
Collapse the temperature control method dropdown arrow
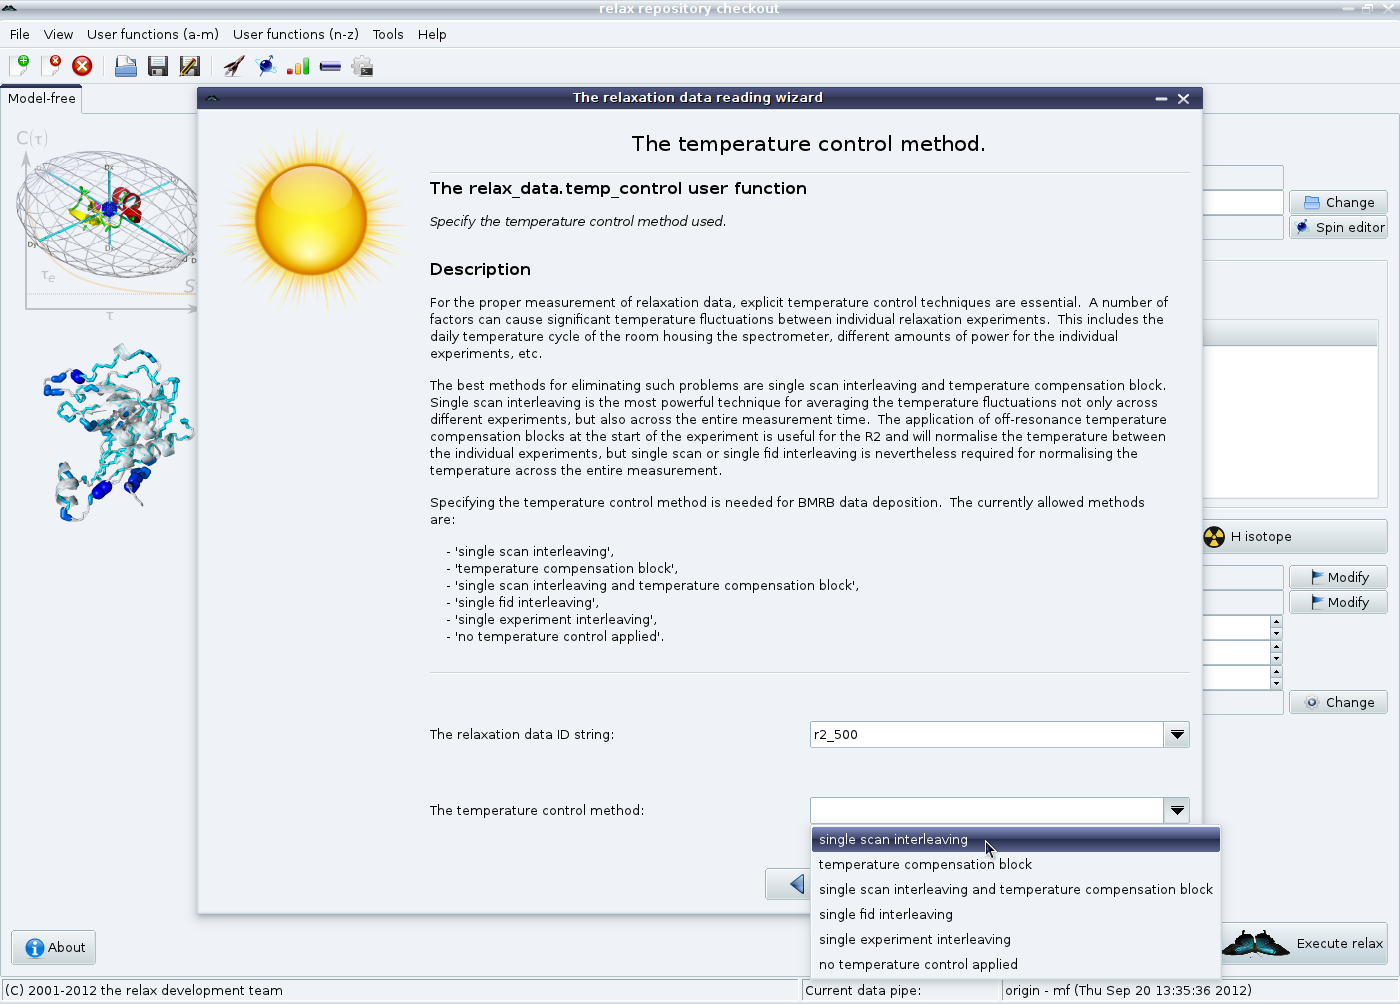1177,810
